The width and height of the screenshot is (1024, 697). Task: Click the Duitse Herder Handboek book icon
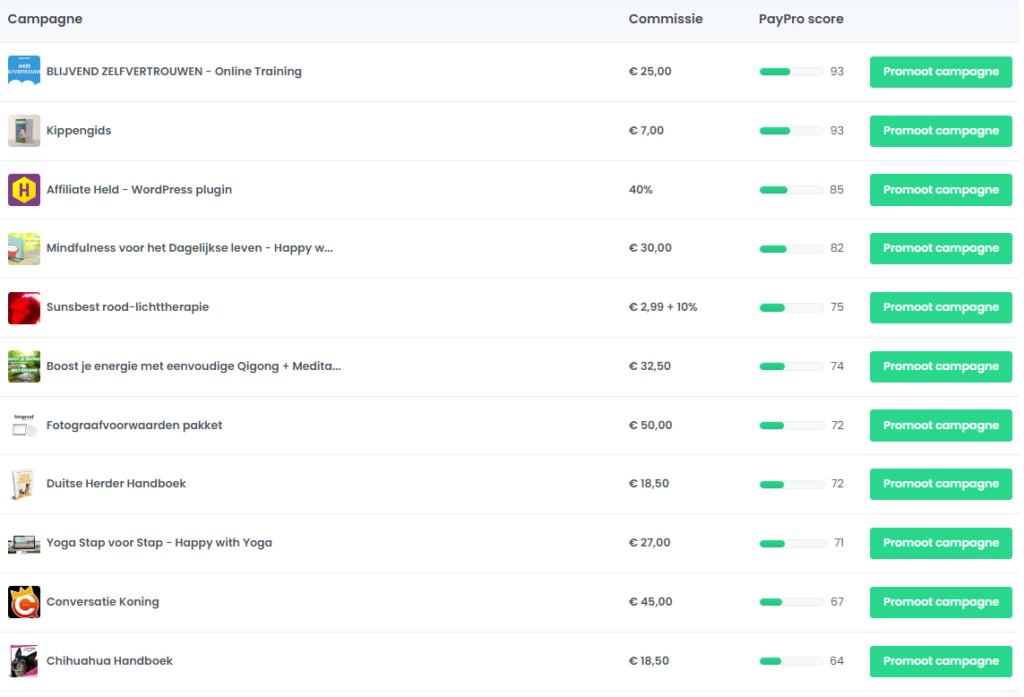click(24, 484)
